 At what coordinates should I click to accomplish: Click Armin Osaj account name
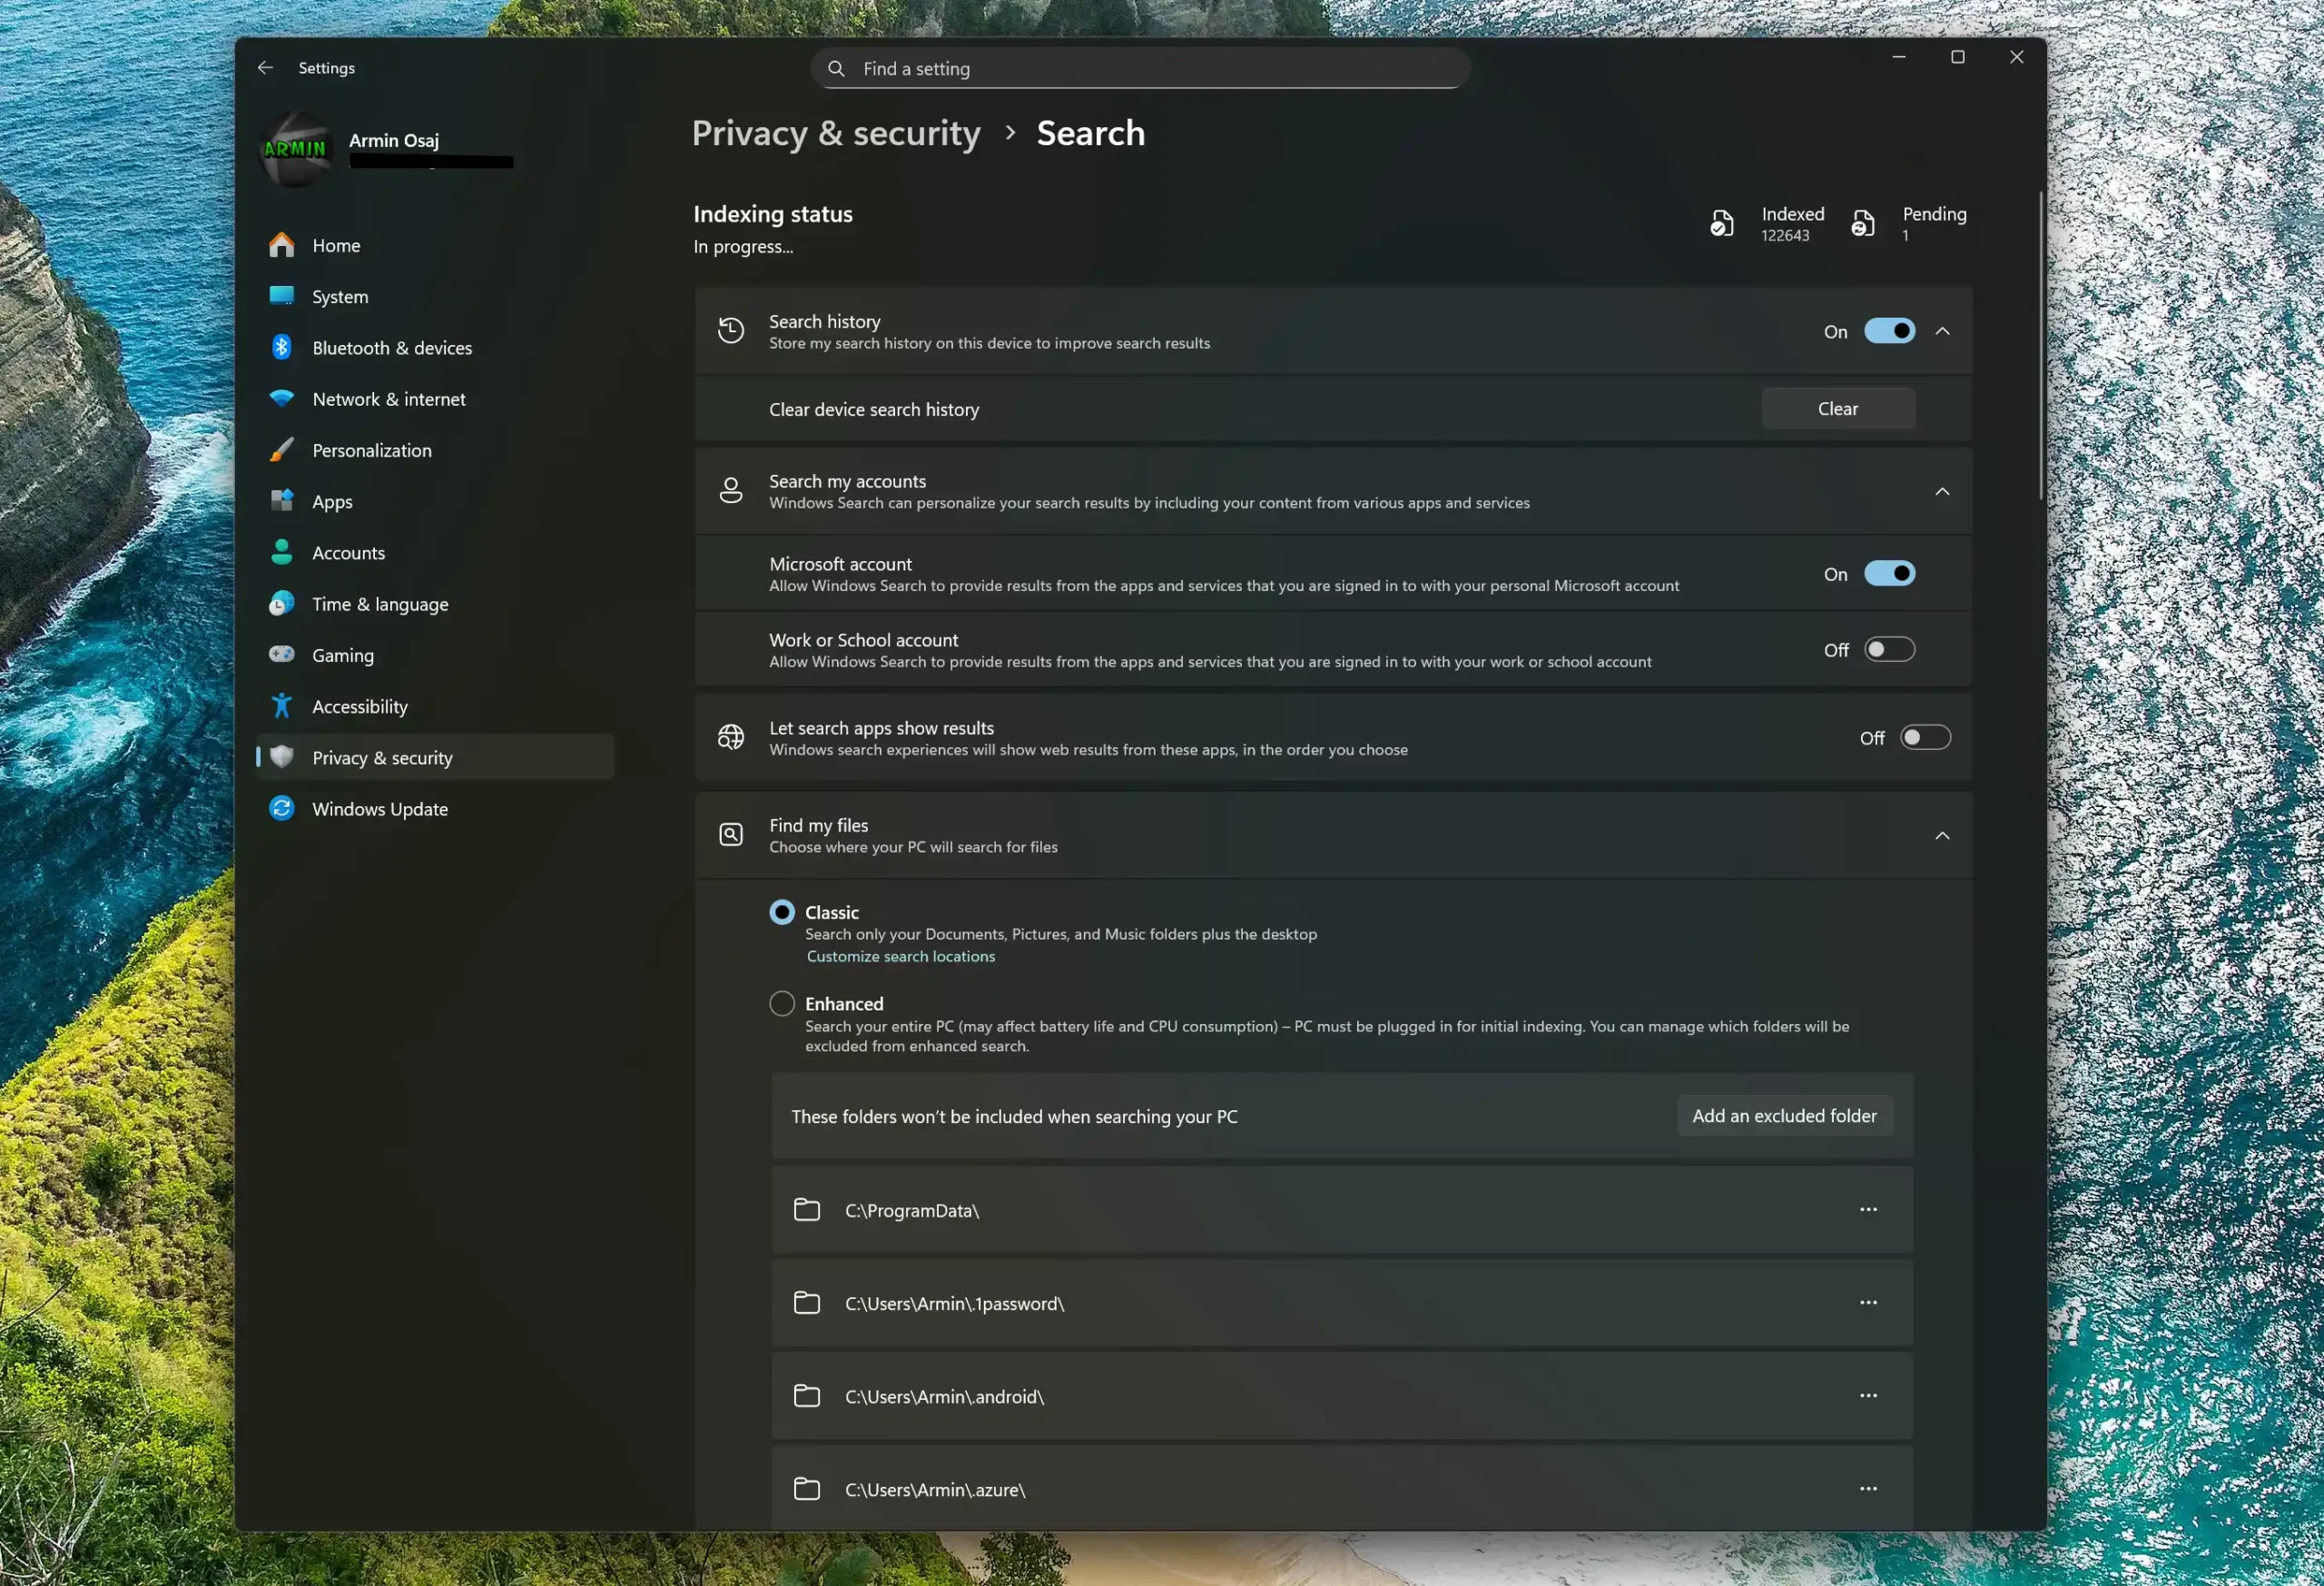coord(394,140)
